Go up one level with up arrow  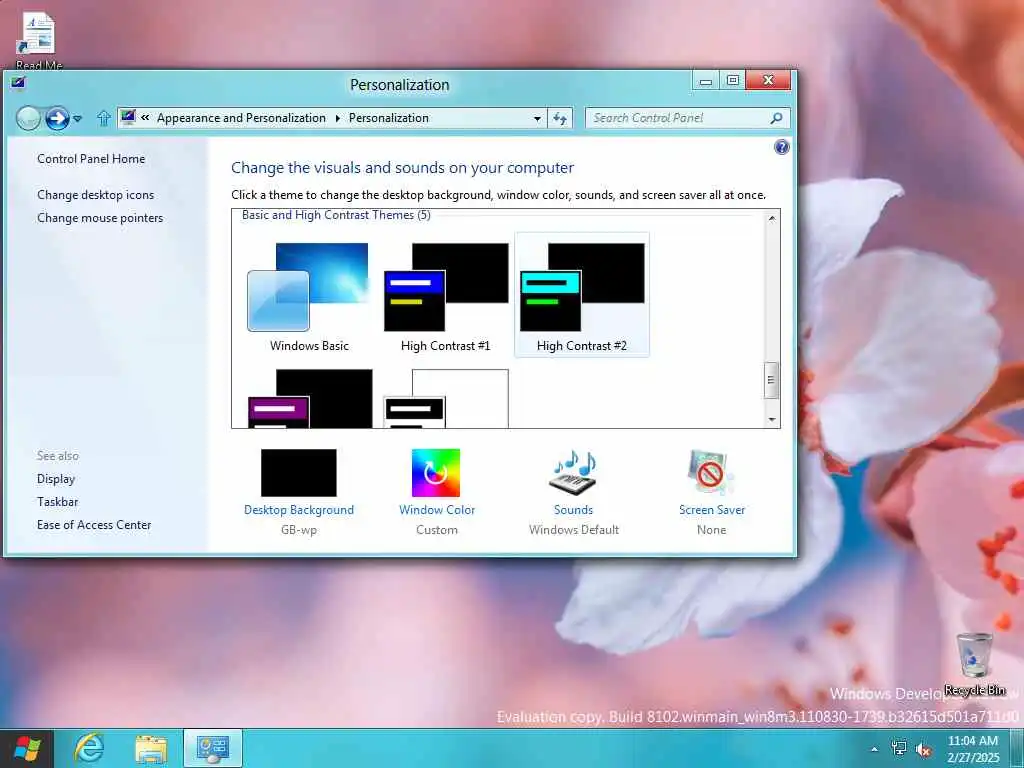pyautogui.click(x=103, y=118)
